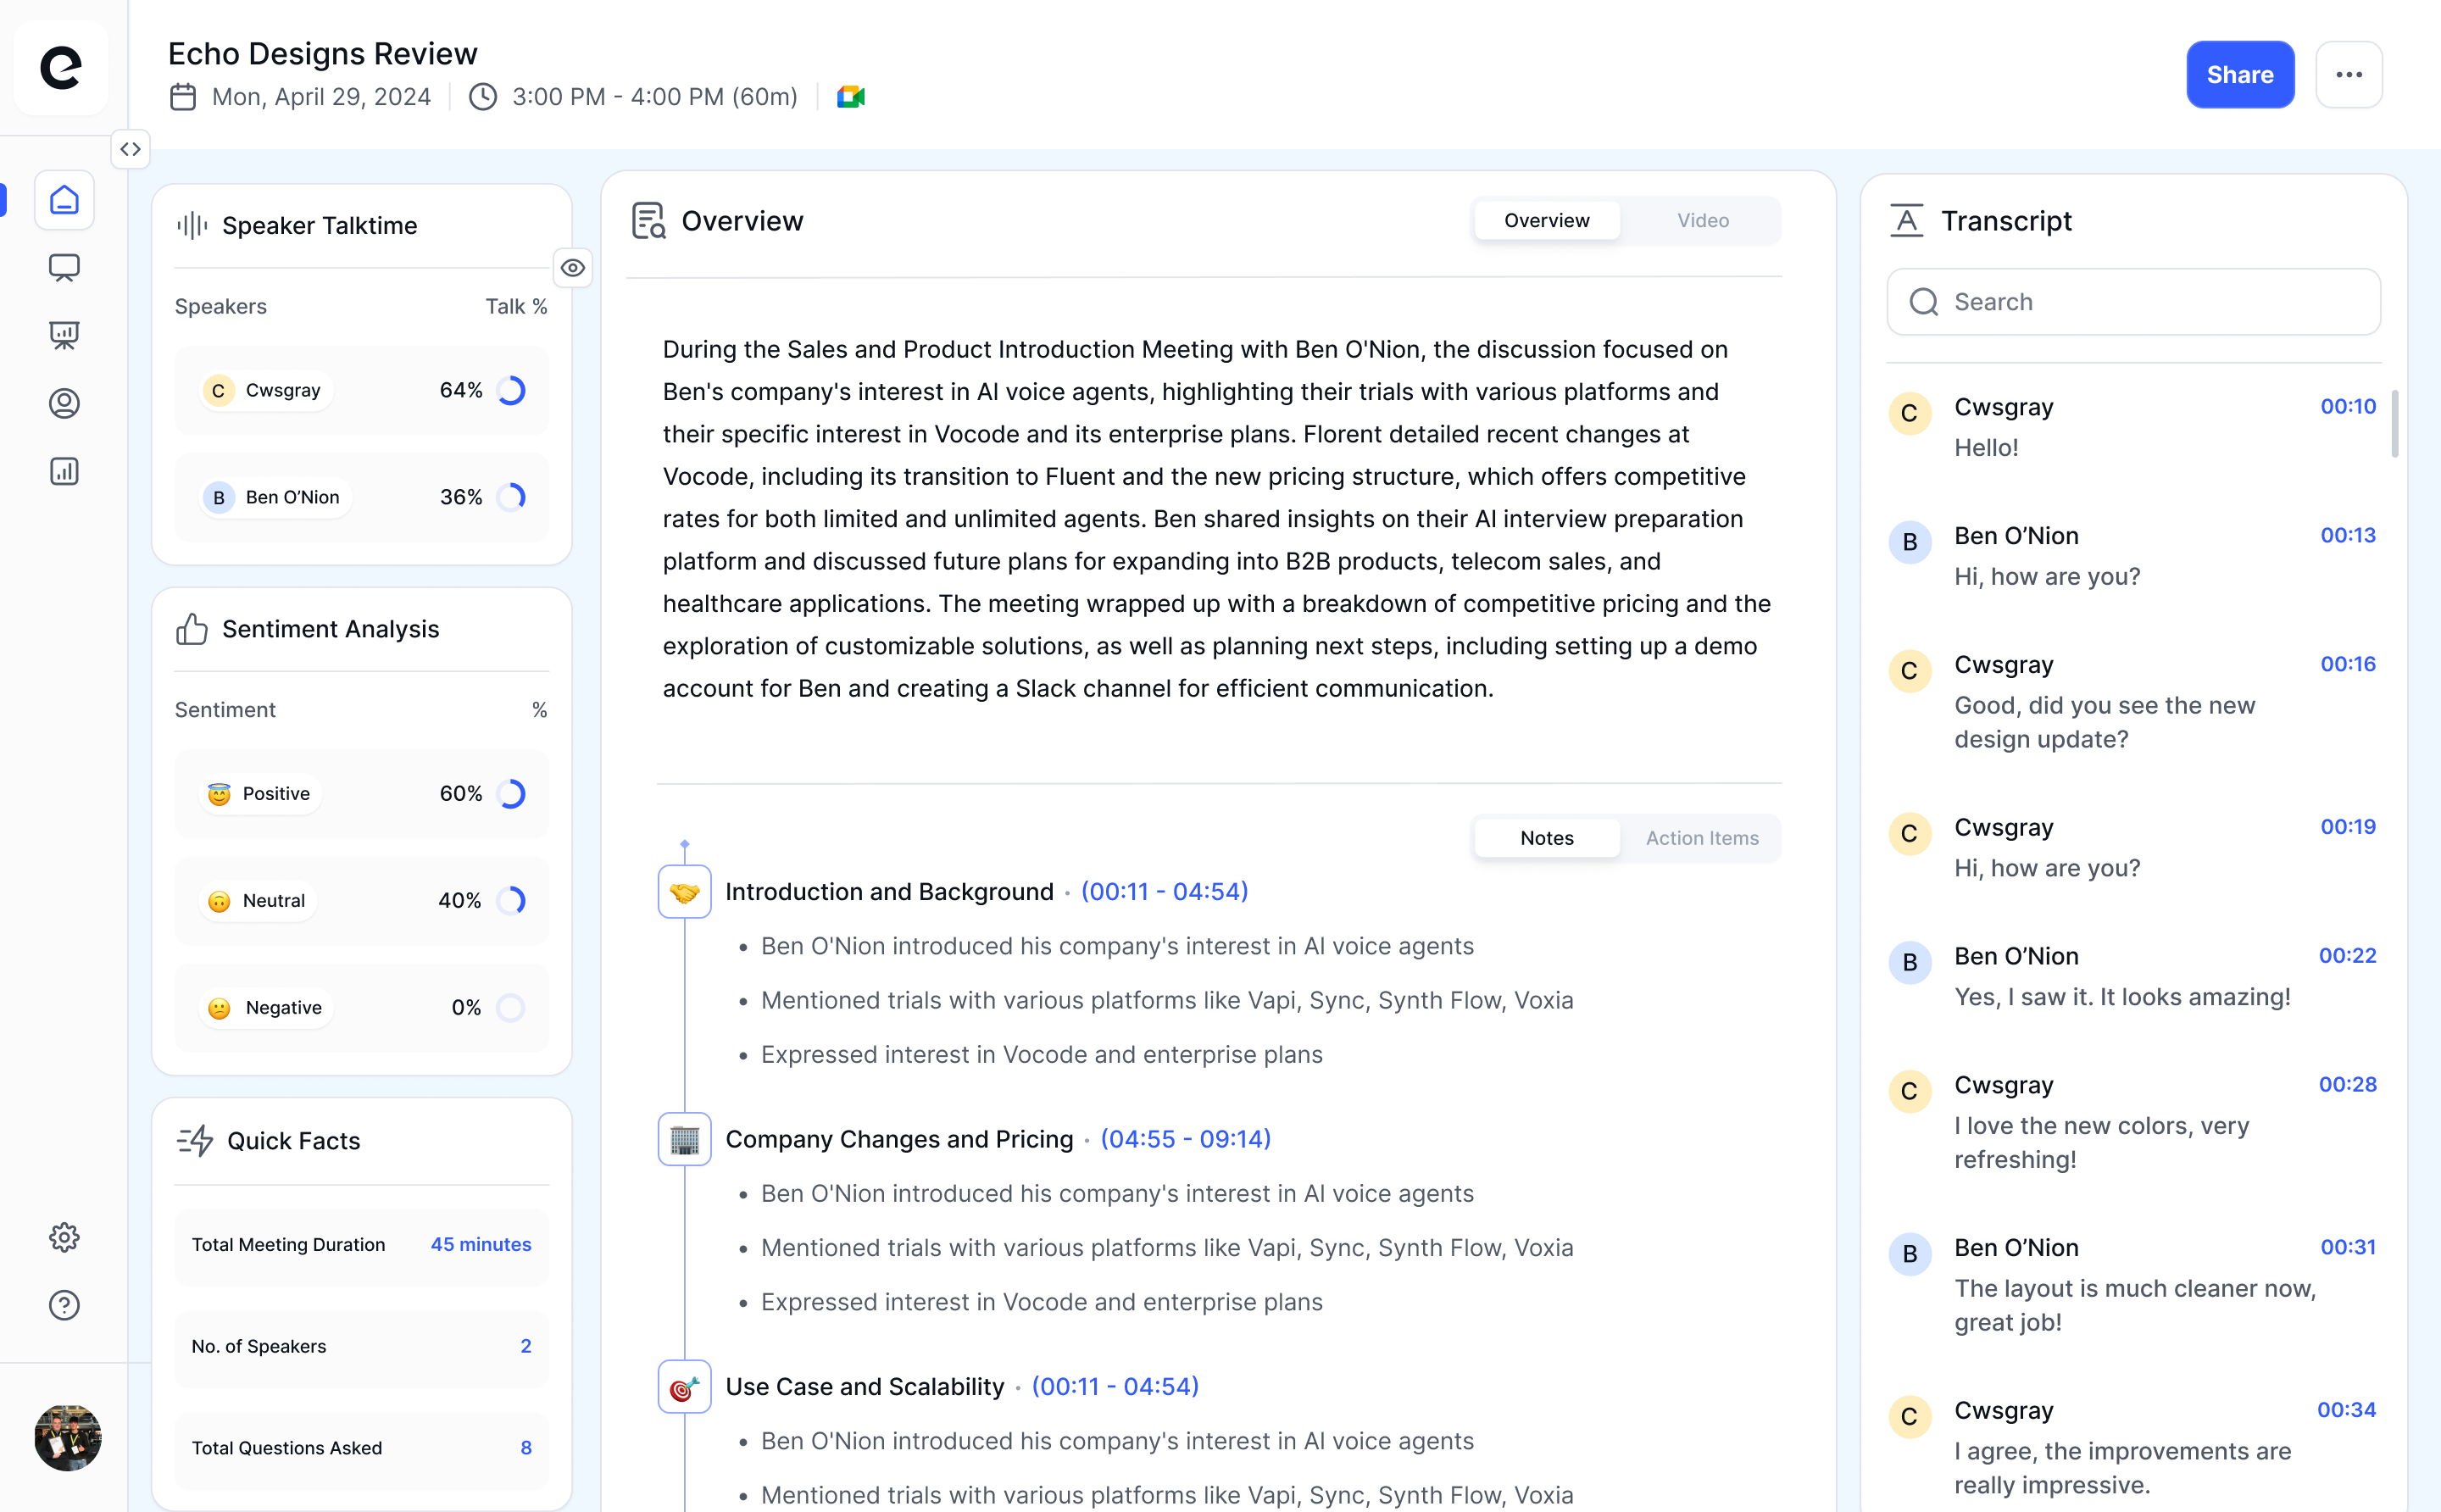Open the analytics chart sidebar icon
This screenshot has height=1512, width=2441.
coord(64,471)
